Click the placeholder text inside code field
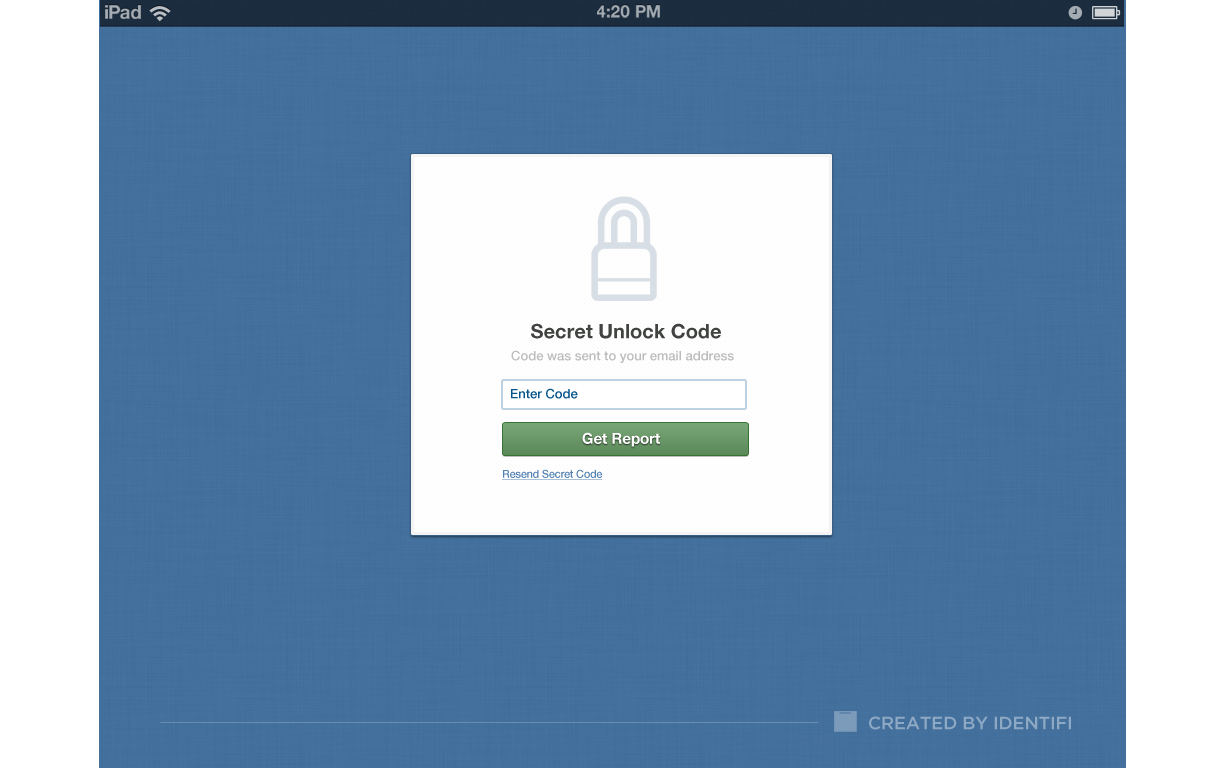 (x=544, y=394)
